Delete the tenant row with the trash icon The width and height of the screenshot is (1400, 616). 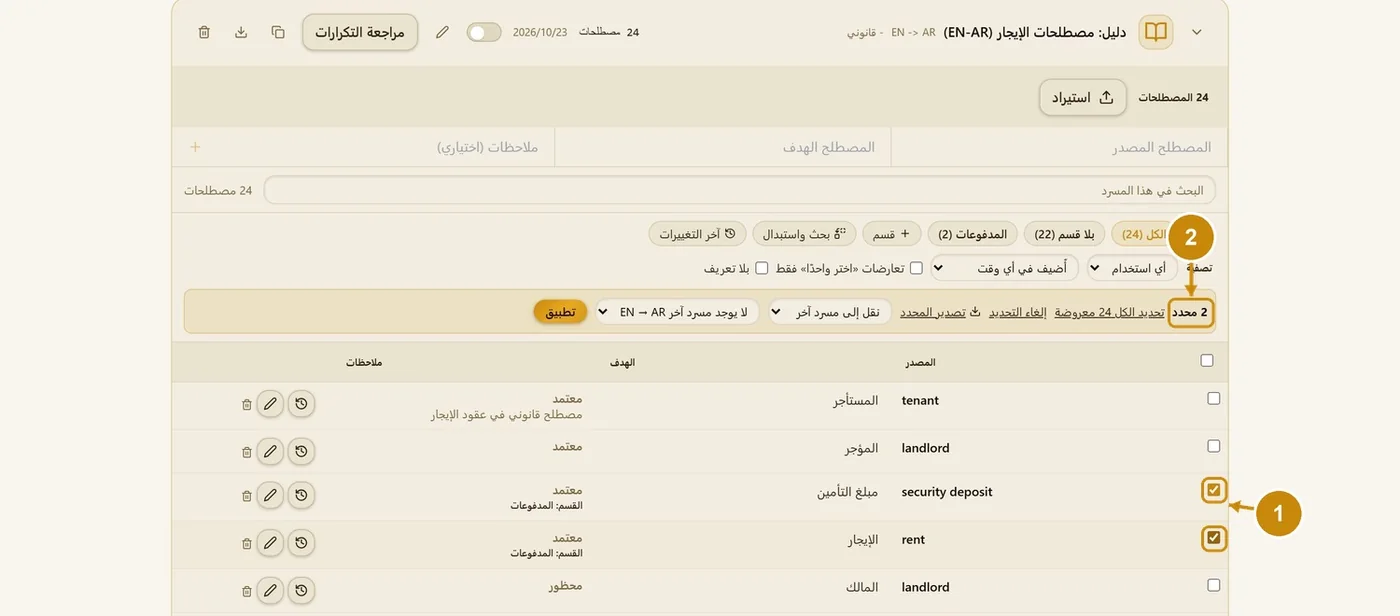247,405
